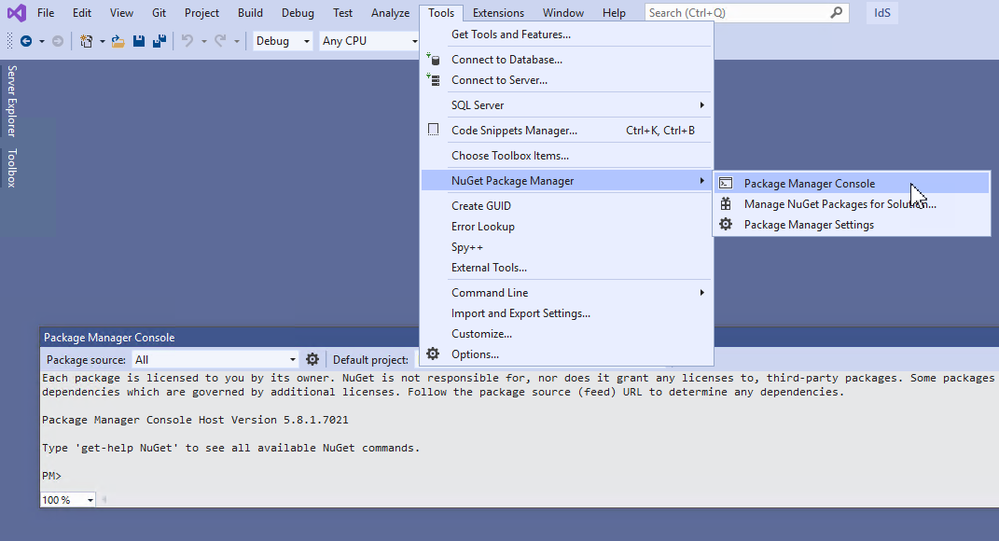Click the Save icon in toolbar
The height and width of the screenshot is (541, 999).
138,41
